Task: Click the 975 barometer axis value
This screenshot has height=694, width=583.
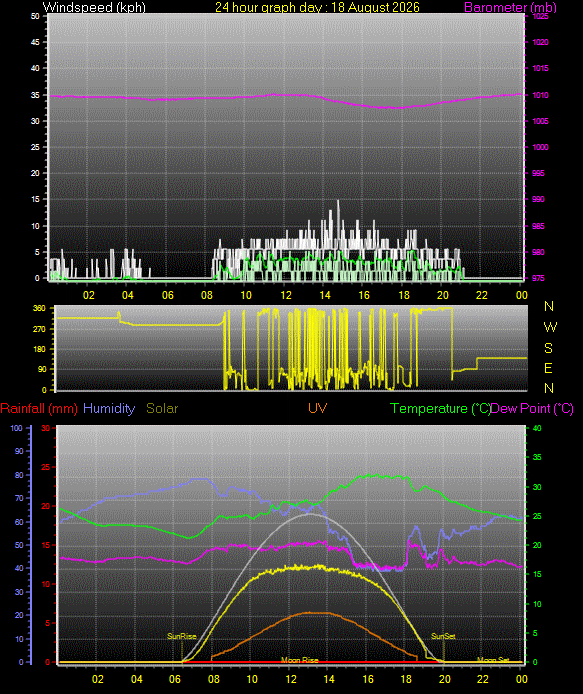Action: [538, 278]
